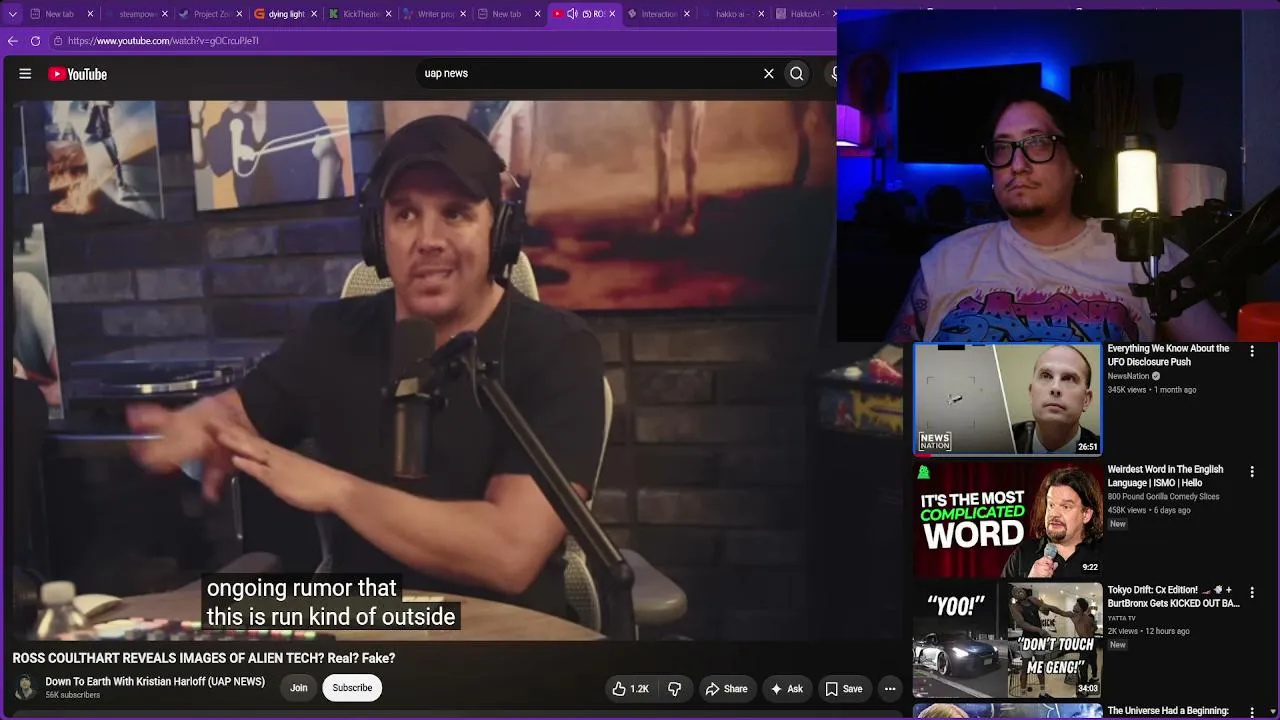Image resolution: width=1280 pixels, height=720 pixels.
Task: Switch to the 'hakko ai' tab
Action: coord(733,14)
